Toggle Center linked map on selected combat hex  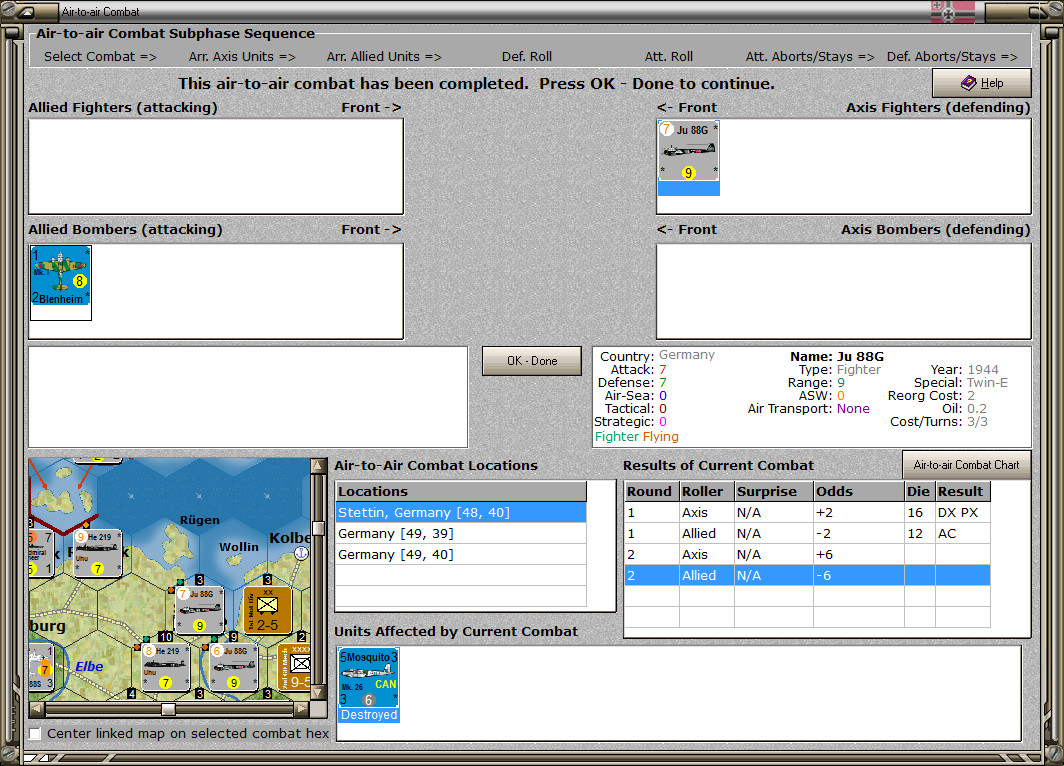tap(35, 733)
